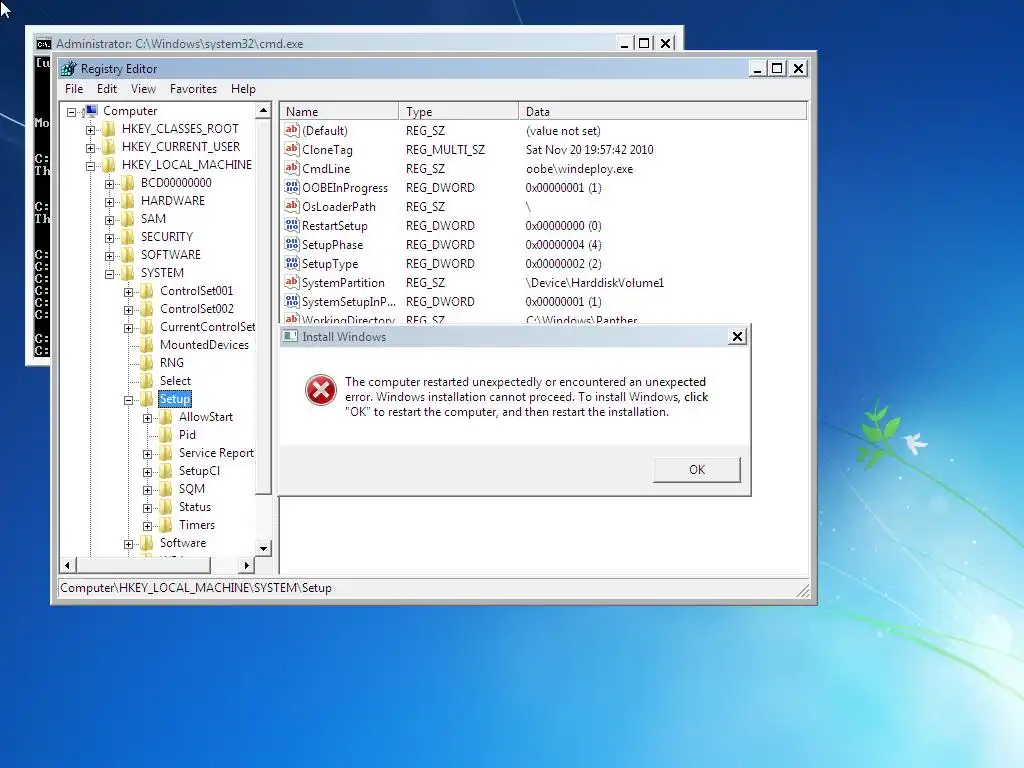The height and width of the screenshot is (768, 1024).
Task: Click the Registry Editor title bar icon
Action: point(69,69)
